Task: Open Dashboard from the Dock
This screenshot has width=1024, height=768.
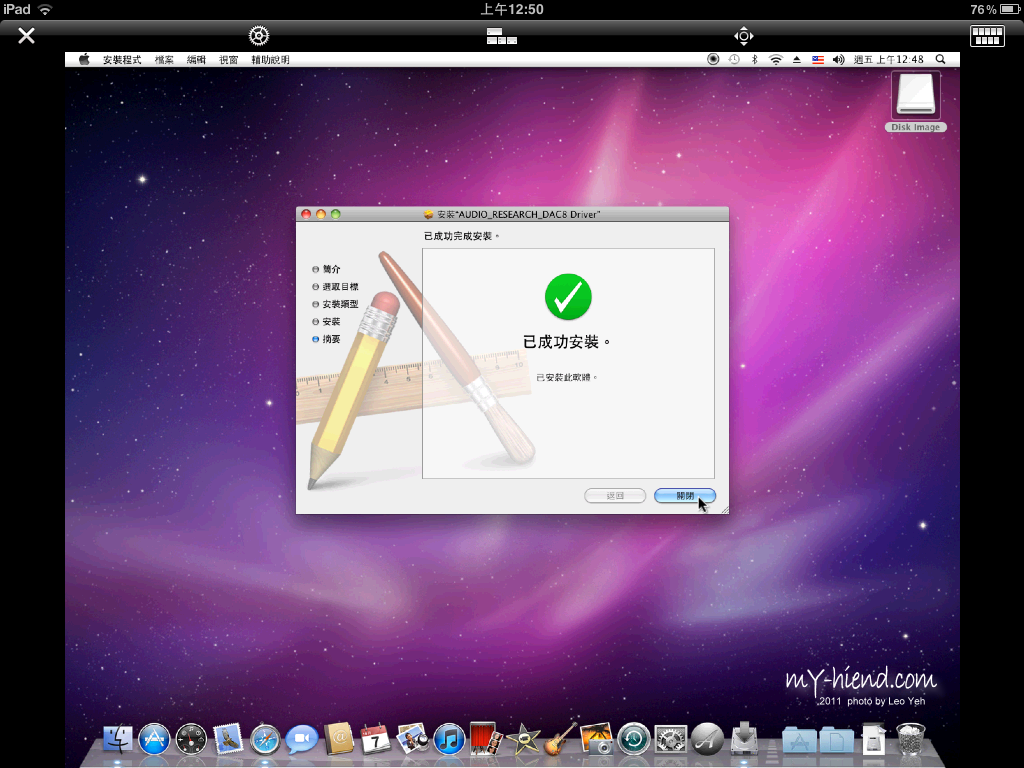Action: 191,739
